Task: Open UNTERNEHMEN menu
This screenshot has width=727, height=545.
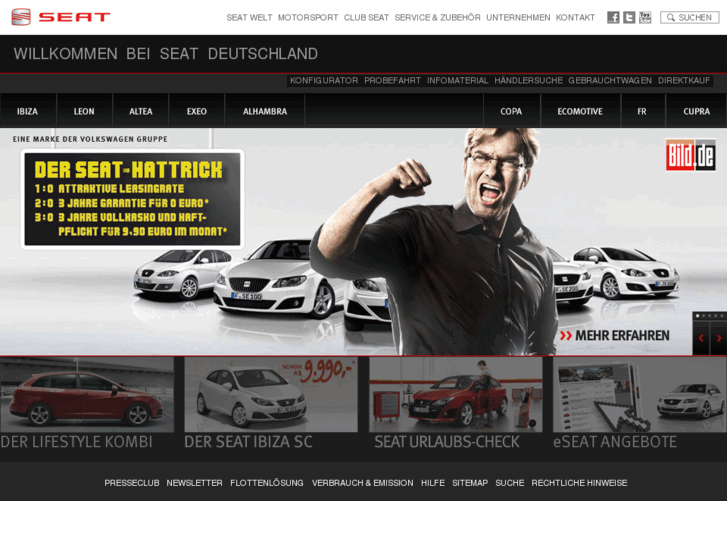Action: tap(518, 18)
